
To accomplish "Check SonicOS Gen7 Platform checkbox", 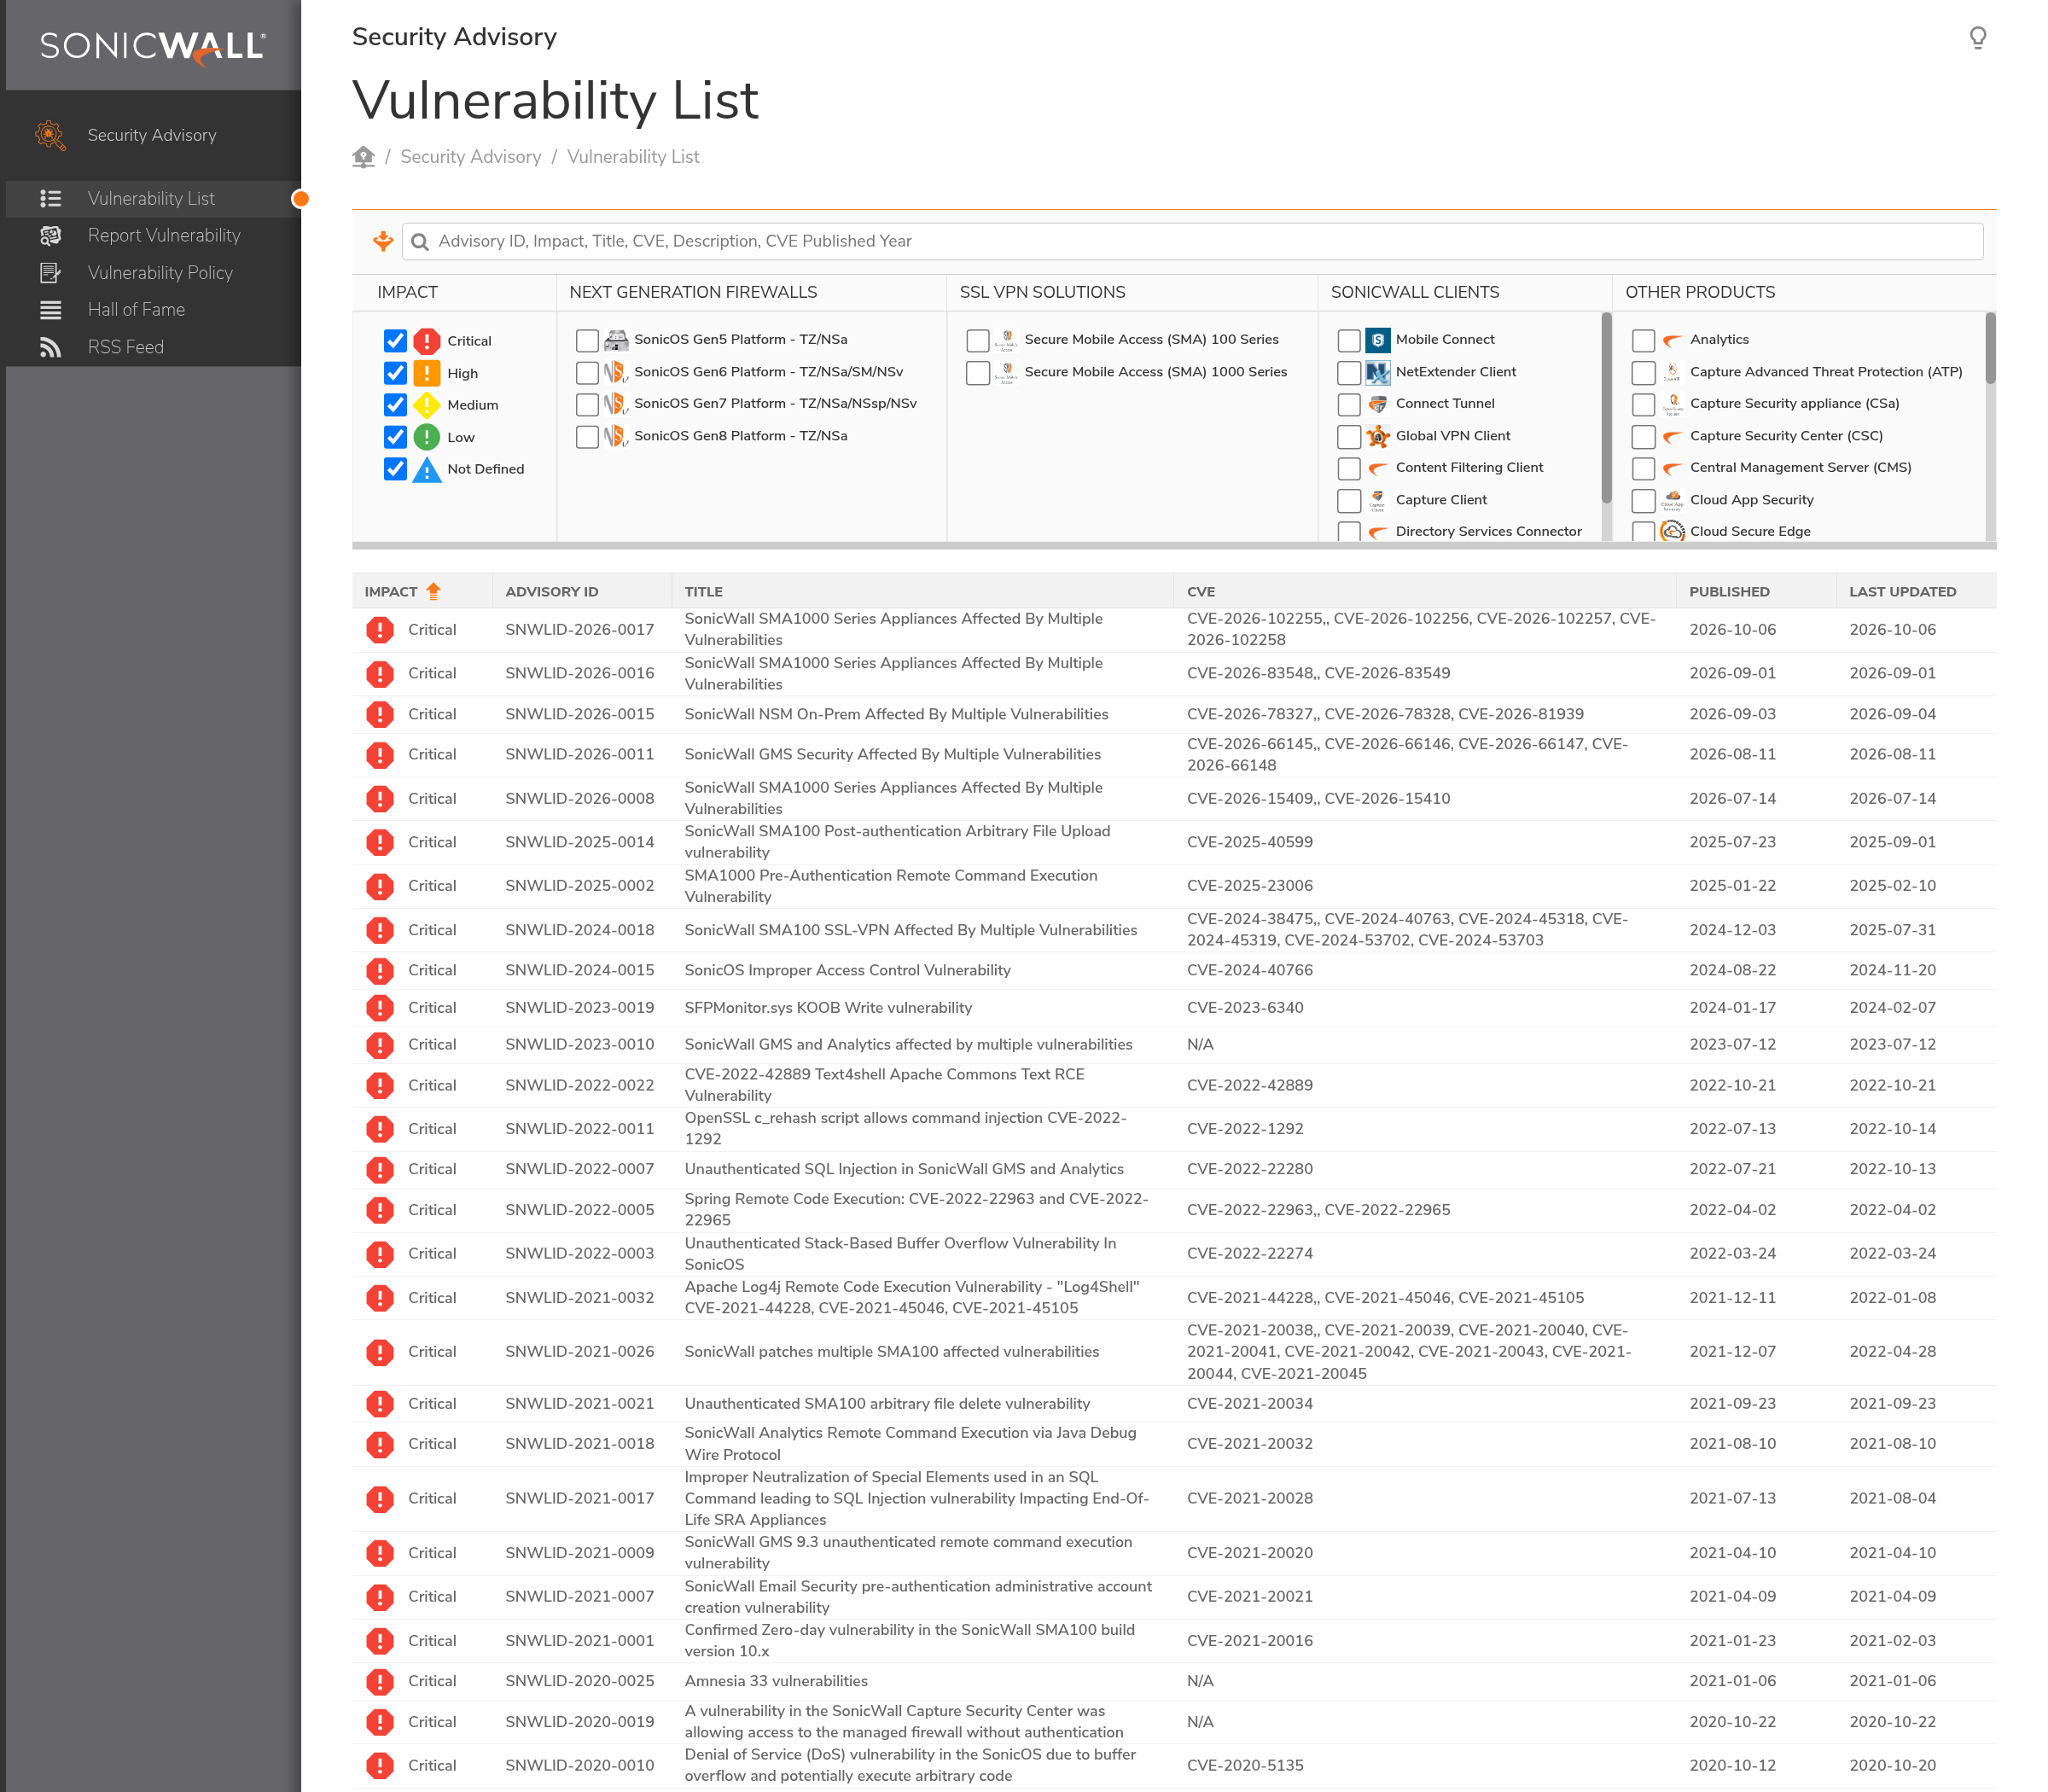I will coord(587,404).
